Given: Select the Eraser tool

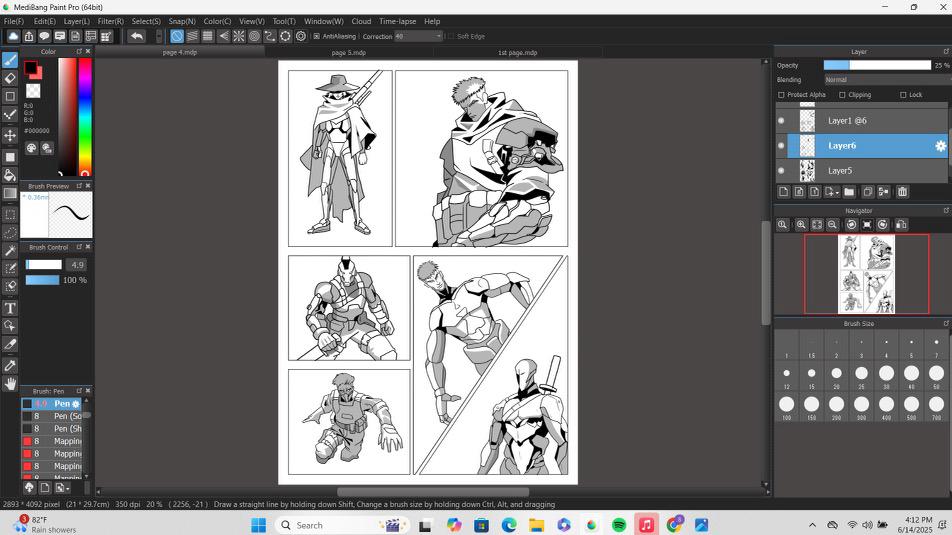Looking at the screenshot, I should [10, 78].
